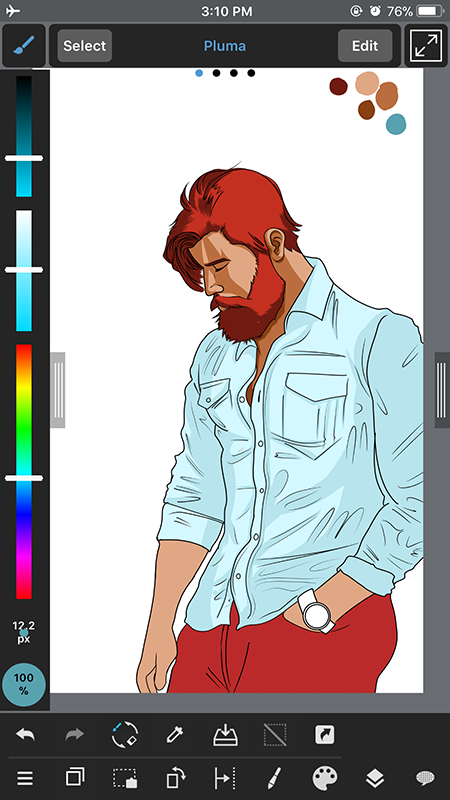The height and width of the screenshot is (800, 450).
Task: Open the pen brush settings
Action: [274, 778]
